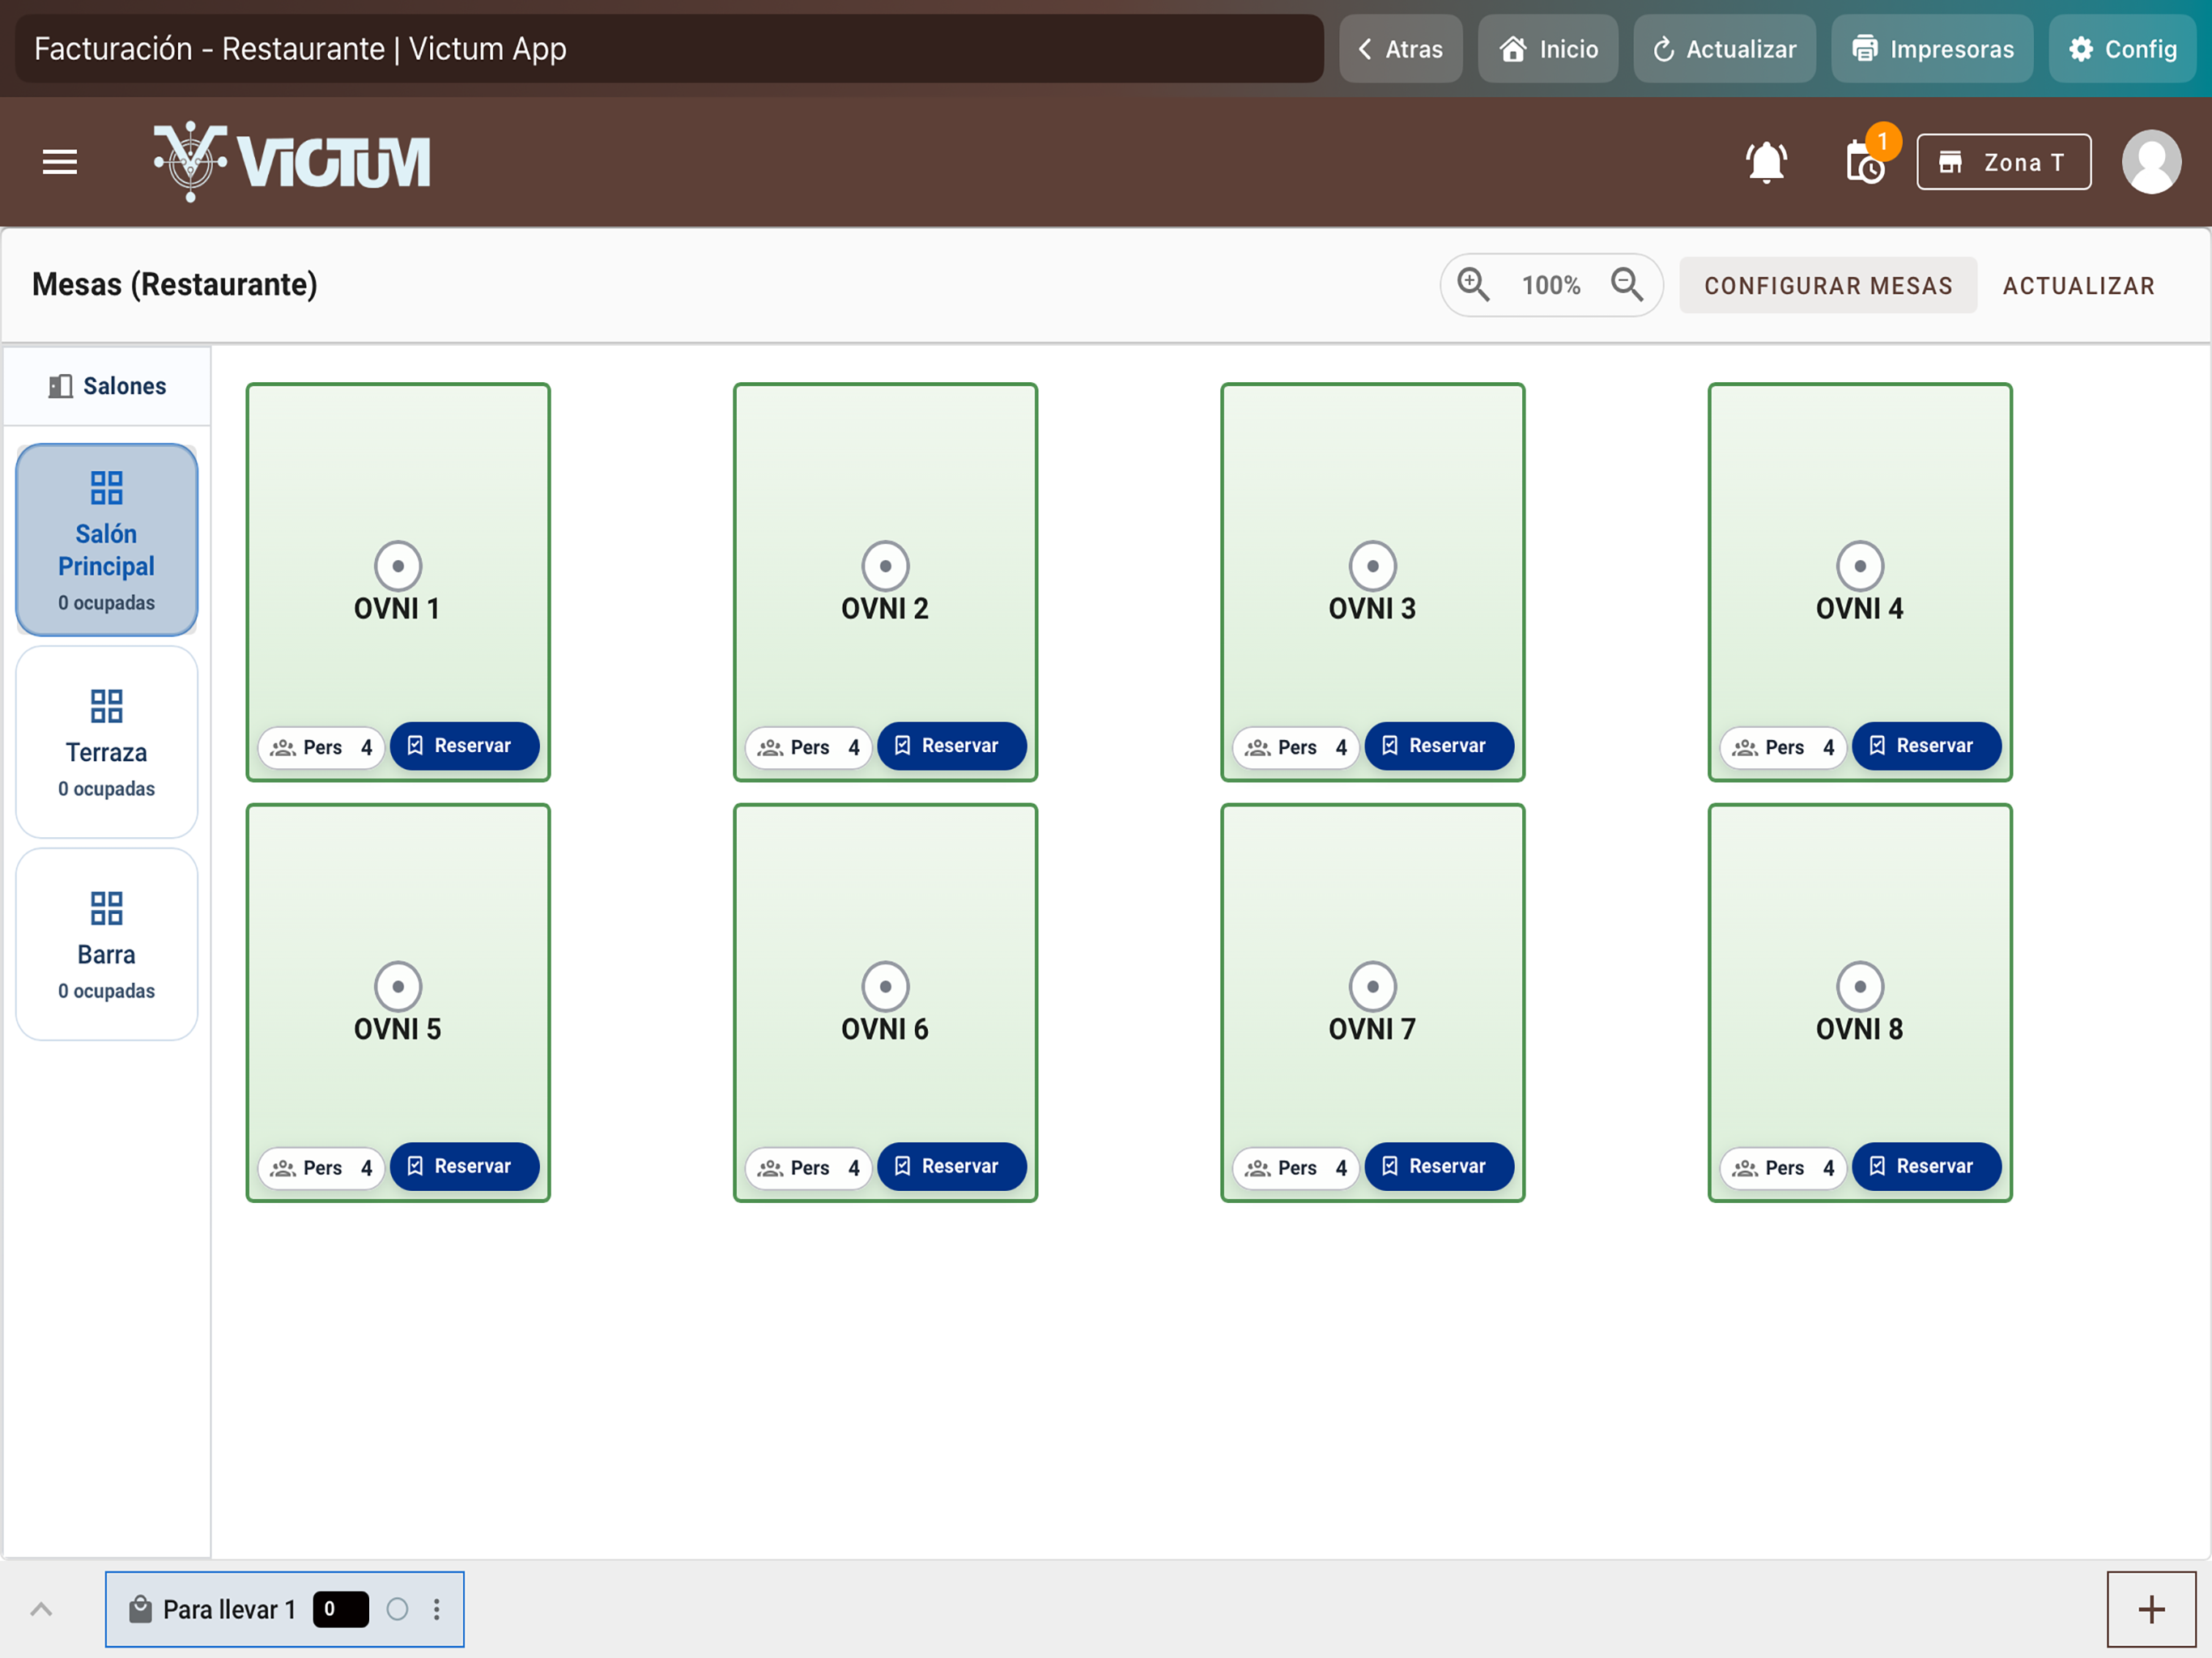Open table OVNI 3
Viewport: 2212px width, 1658px height.
click(x=1372, y=582)
